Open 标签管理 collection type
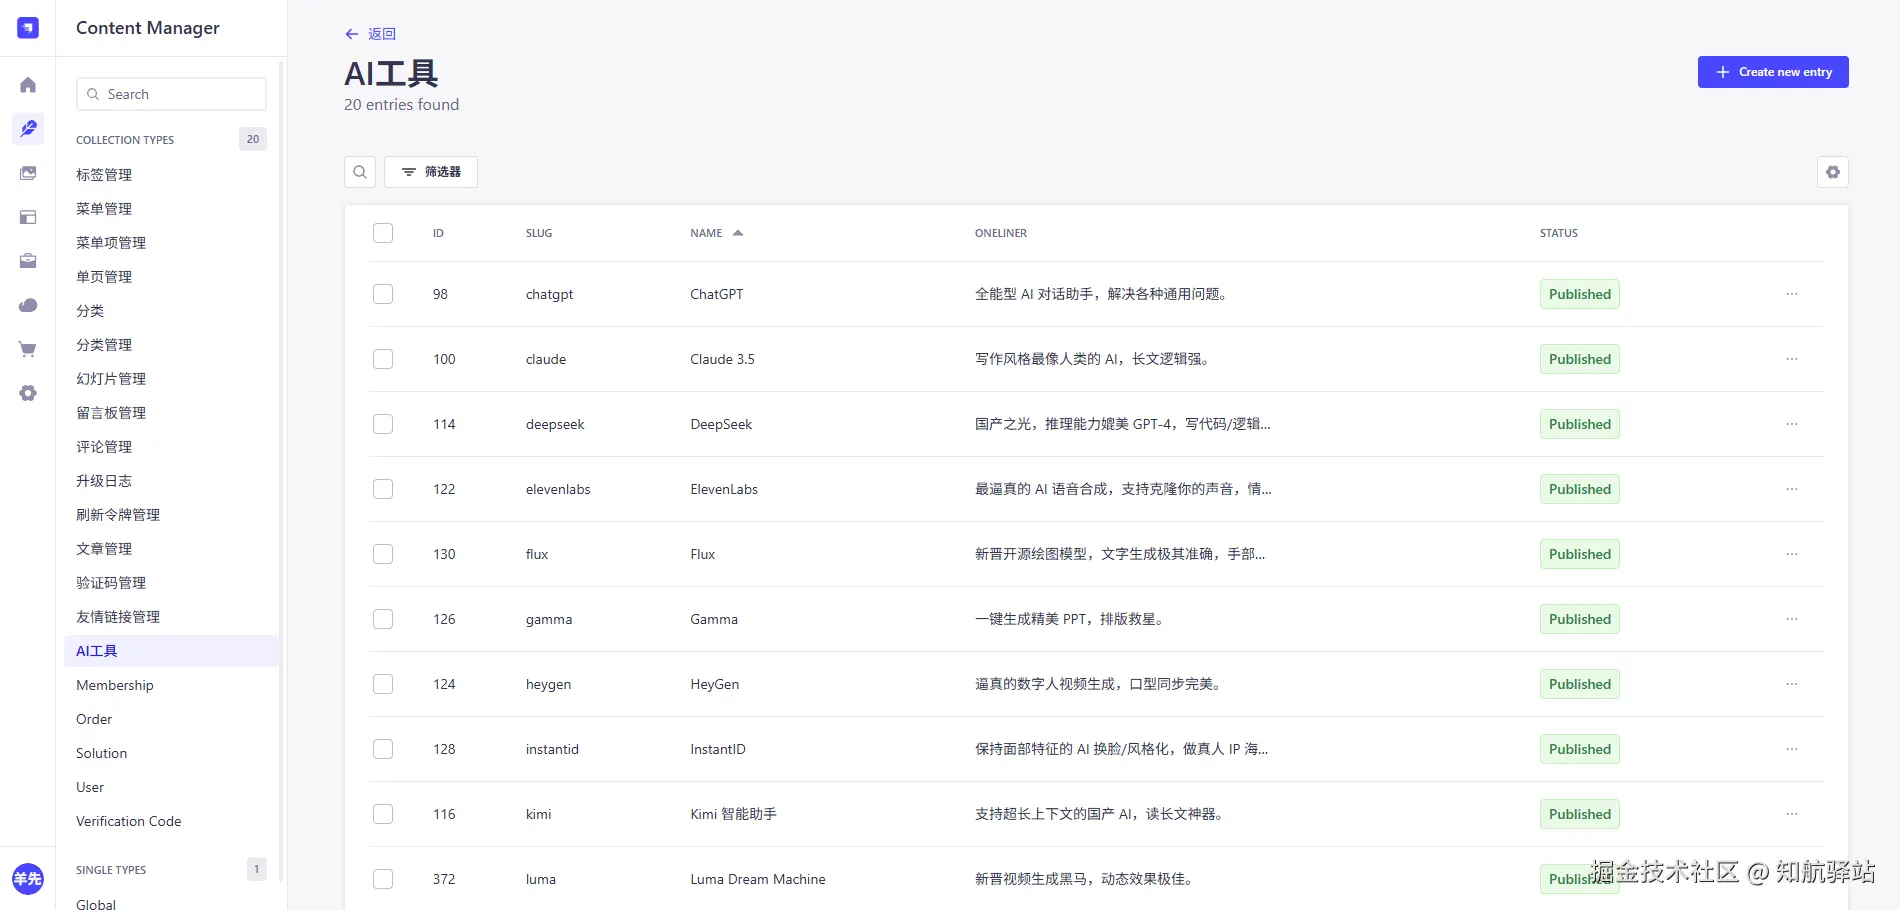Screen dimensions: 1900x910 pyautogui.click(x=104, y=175)
